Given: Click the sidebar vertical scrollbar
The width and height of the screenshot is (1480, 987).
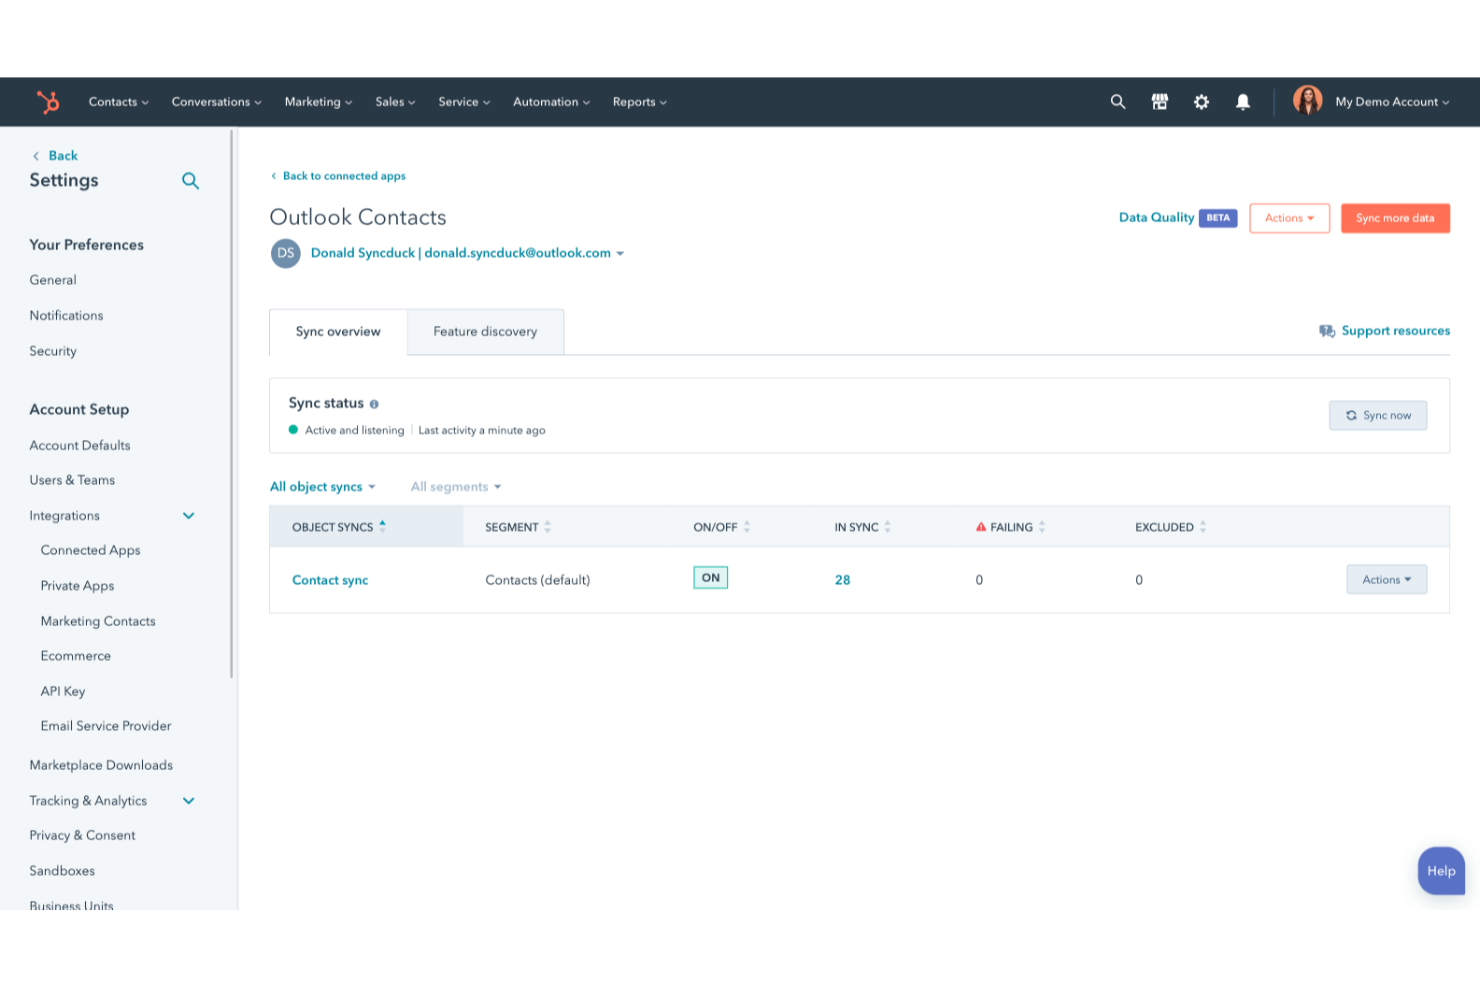Looking at the screenshot, I should (232, 404).
